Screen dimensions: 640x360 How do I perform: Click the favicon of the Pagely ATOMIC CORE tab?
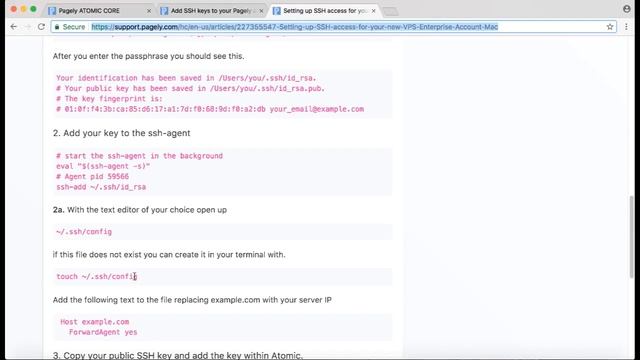click(x=52, y=11)
